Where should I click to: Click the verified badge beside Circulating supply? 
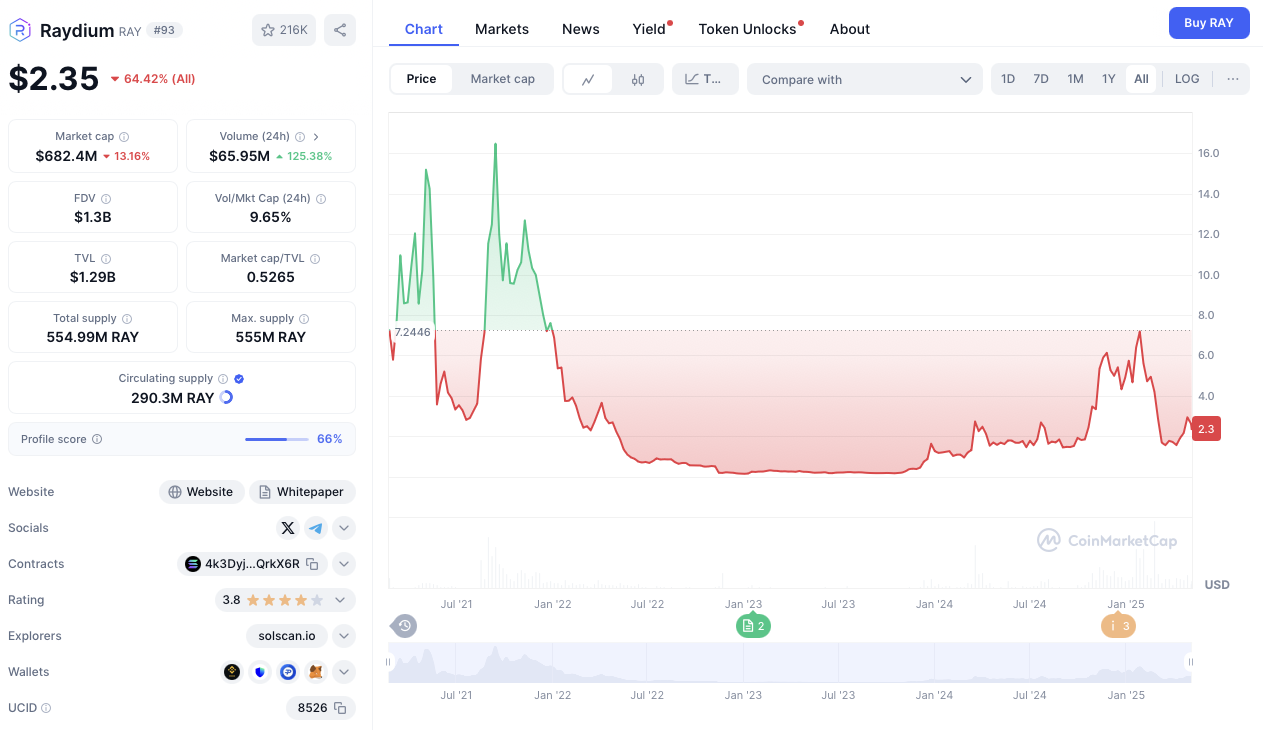pos(239,379)
